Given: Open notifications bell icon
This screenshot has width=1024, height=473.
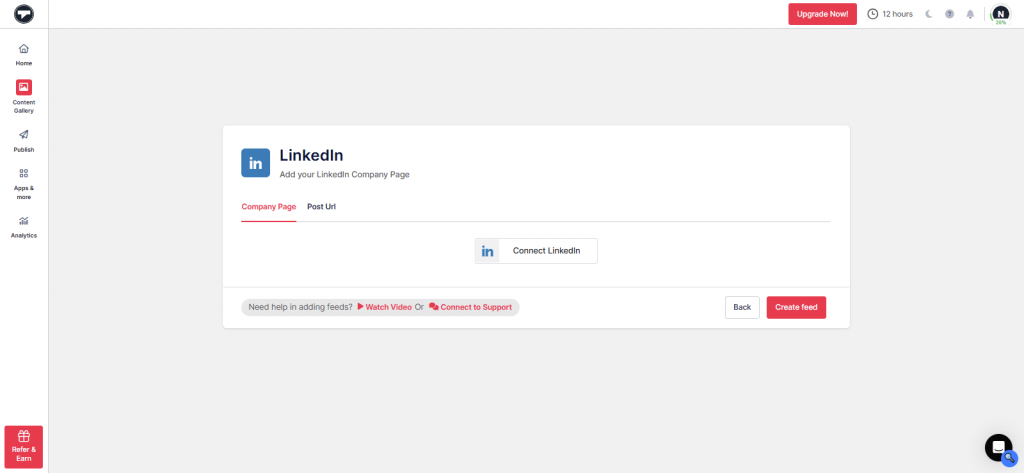Looking at the screenshot, I should [970, 14].
